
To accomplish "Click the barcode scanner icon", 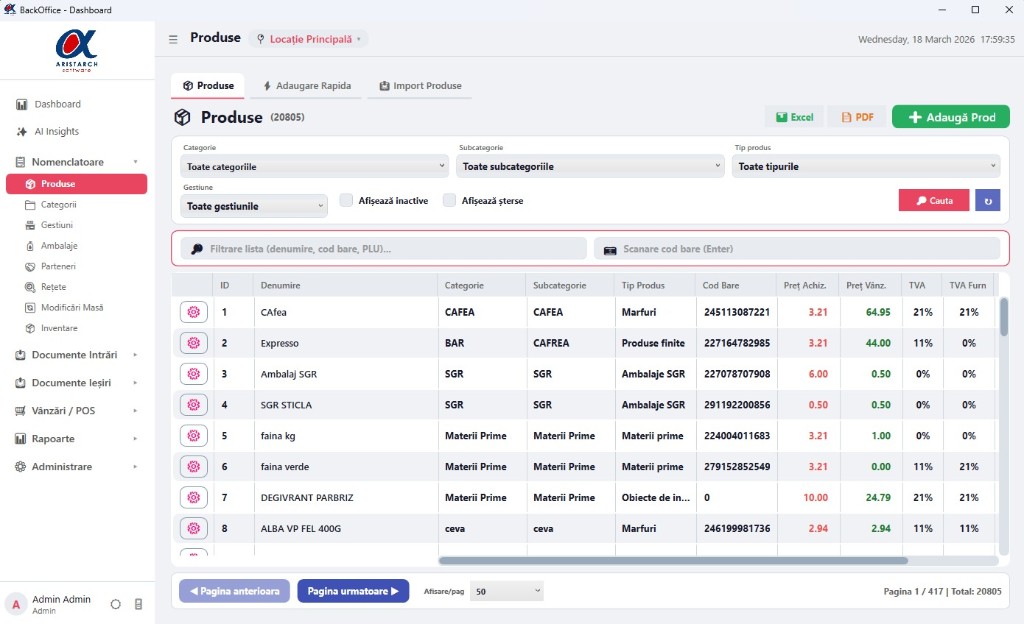I will pyautogui.click(x=610, y=249).
